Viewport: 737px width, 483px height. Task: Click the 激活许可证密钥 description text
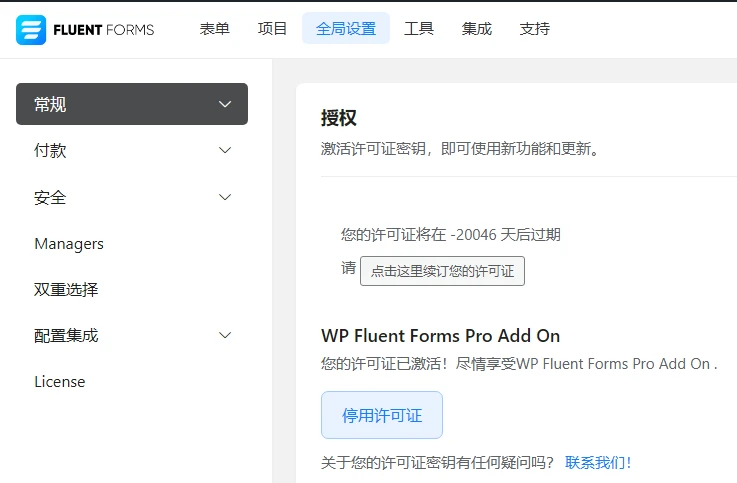click(460, 149)
